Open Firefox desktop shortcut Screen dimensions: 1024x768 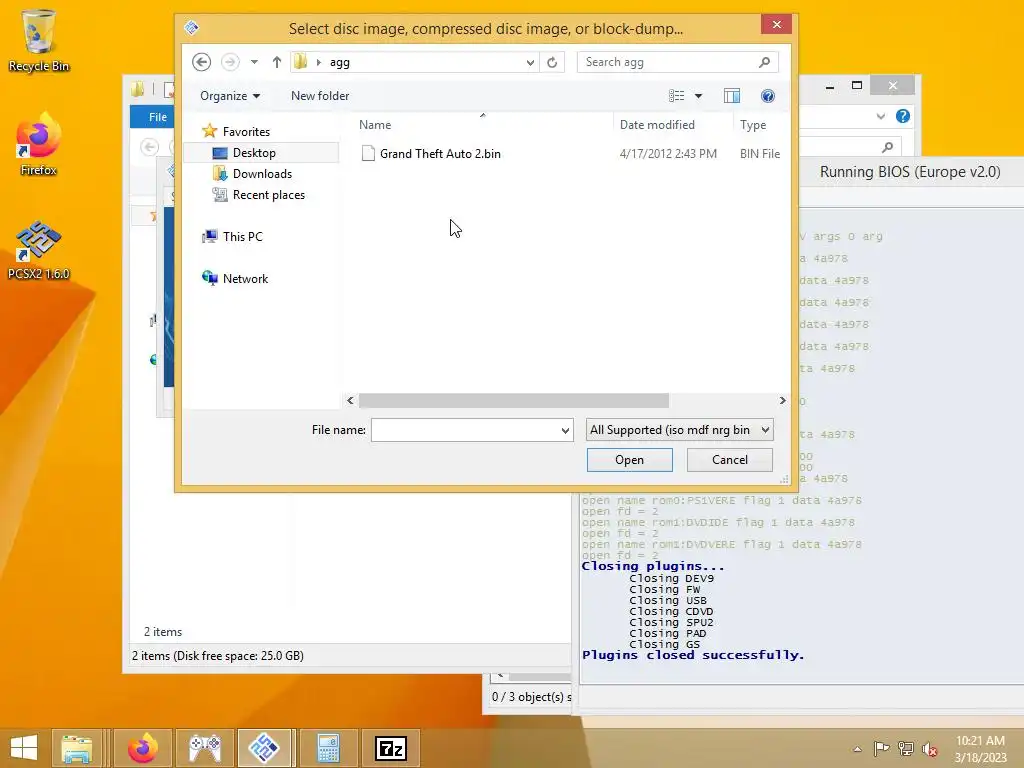coord(39,145)
